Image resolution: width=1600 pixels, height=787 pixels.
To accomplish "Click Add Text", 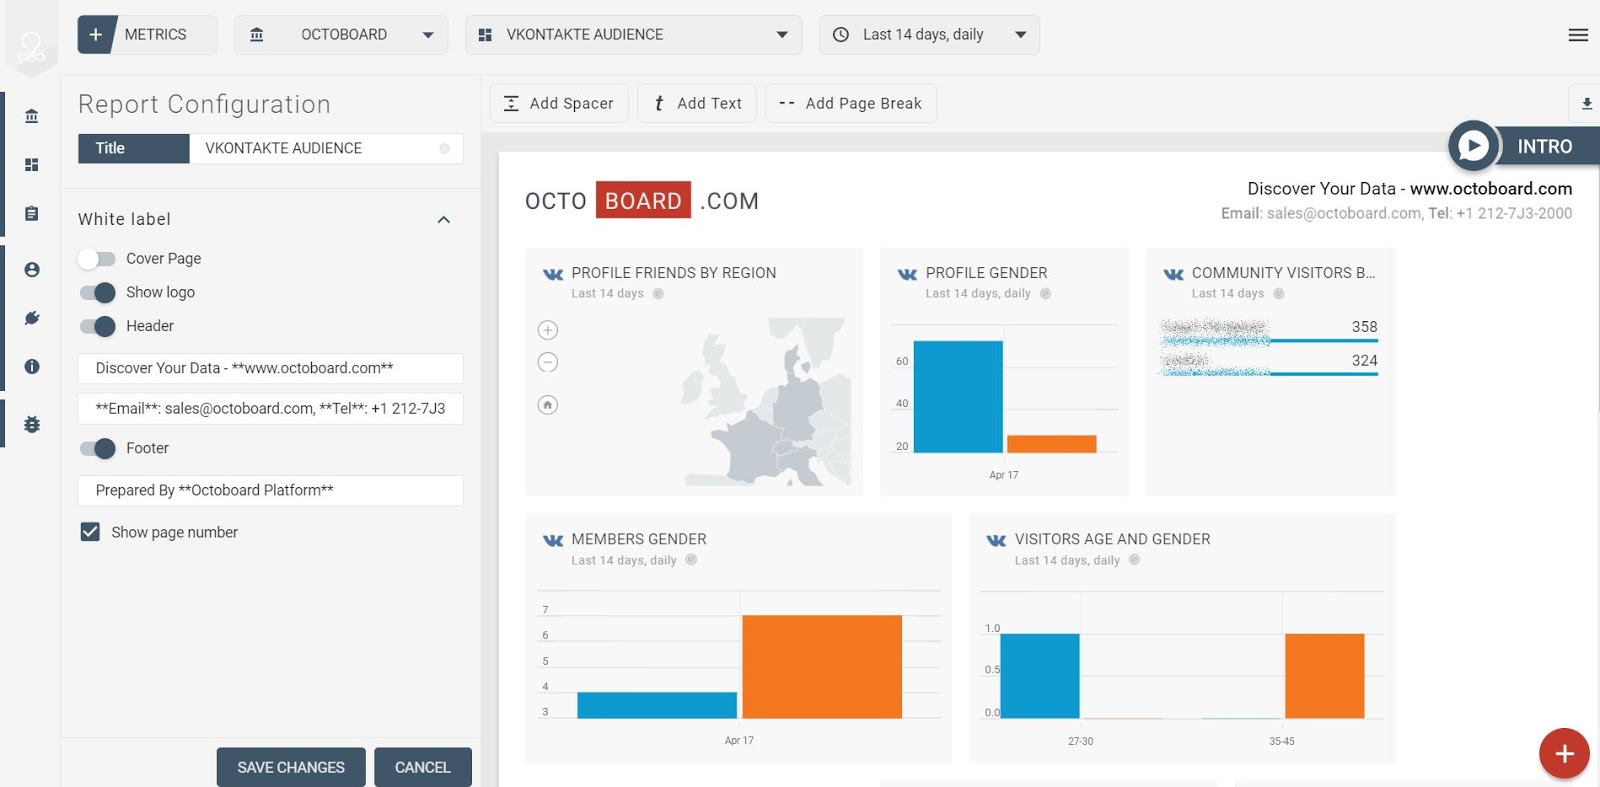I will [x=697, y=103].
